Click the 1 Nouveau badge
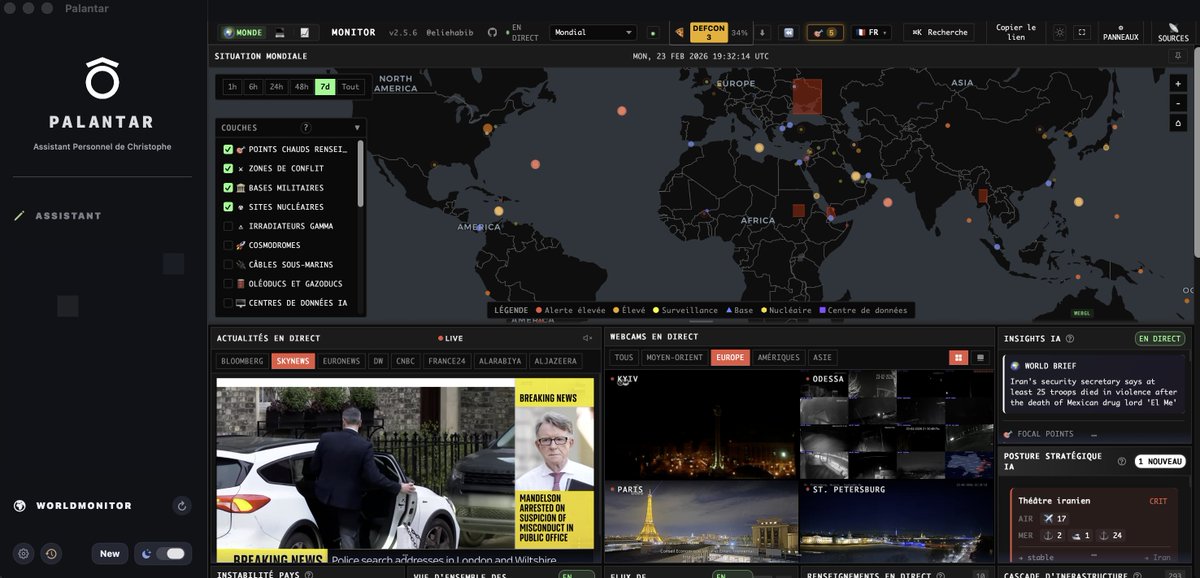 (1159, 461)
